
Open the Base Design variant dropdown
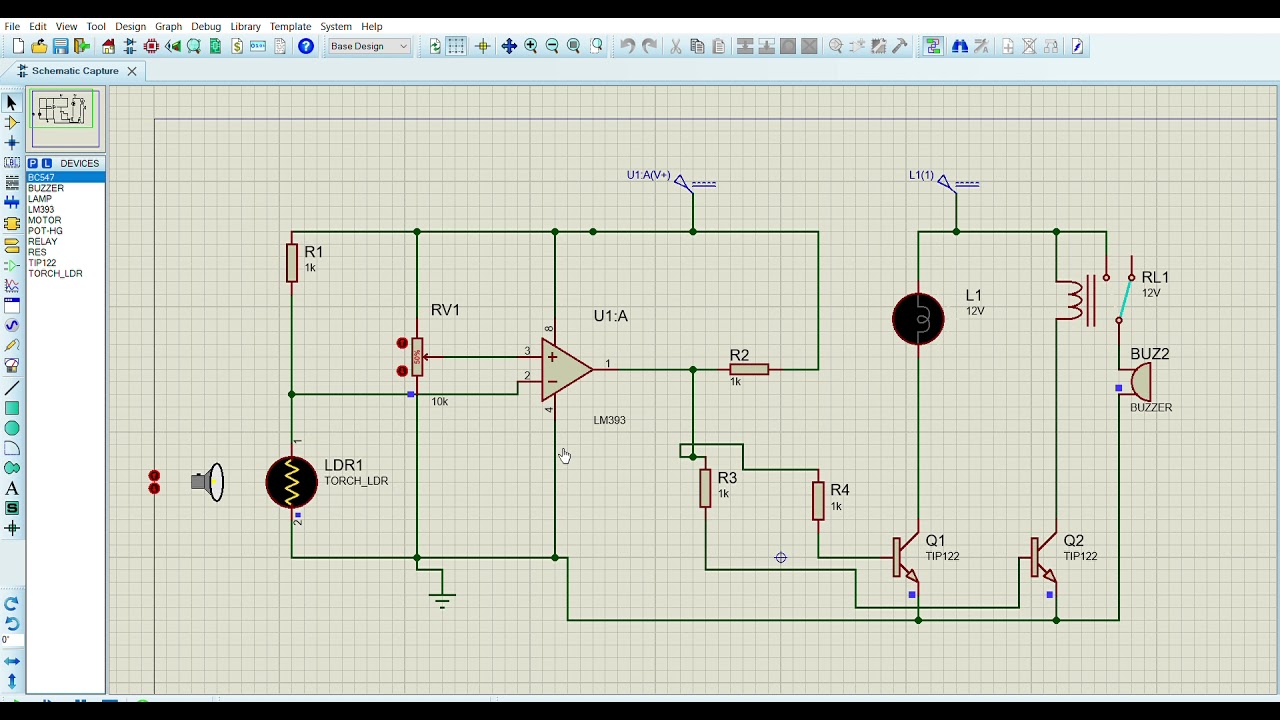369,46
